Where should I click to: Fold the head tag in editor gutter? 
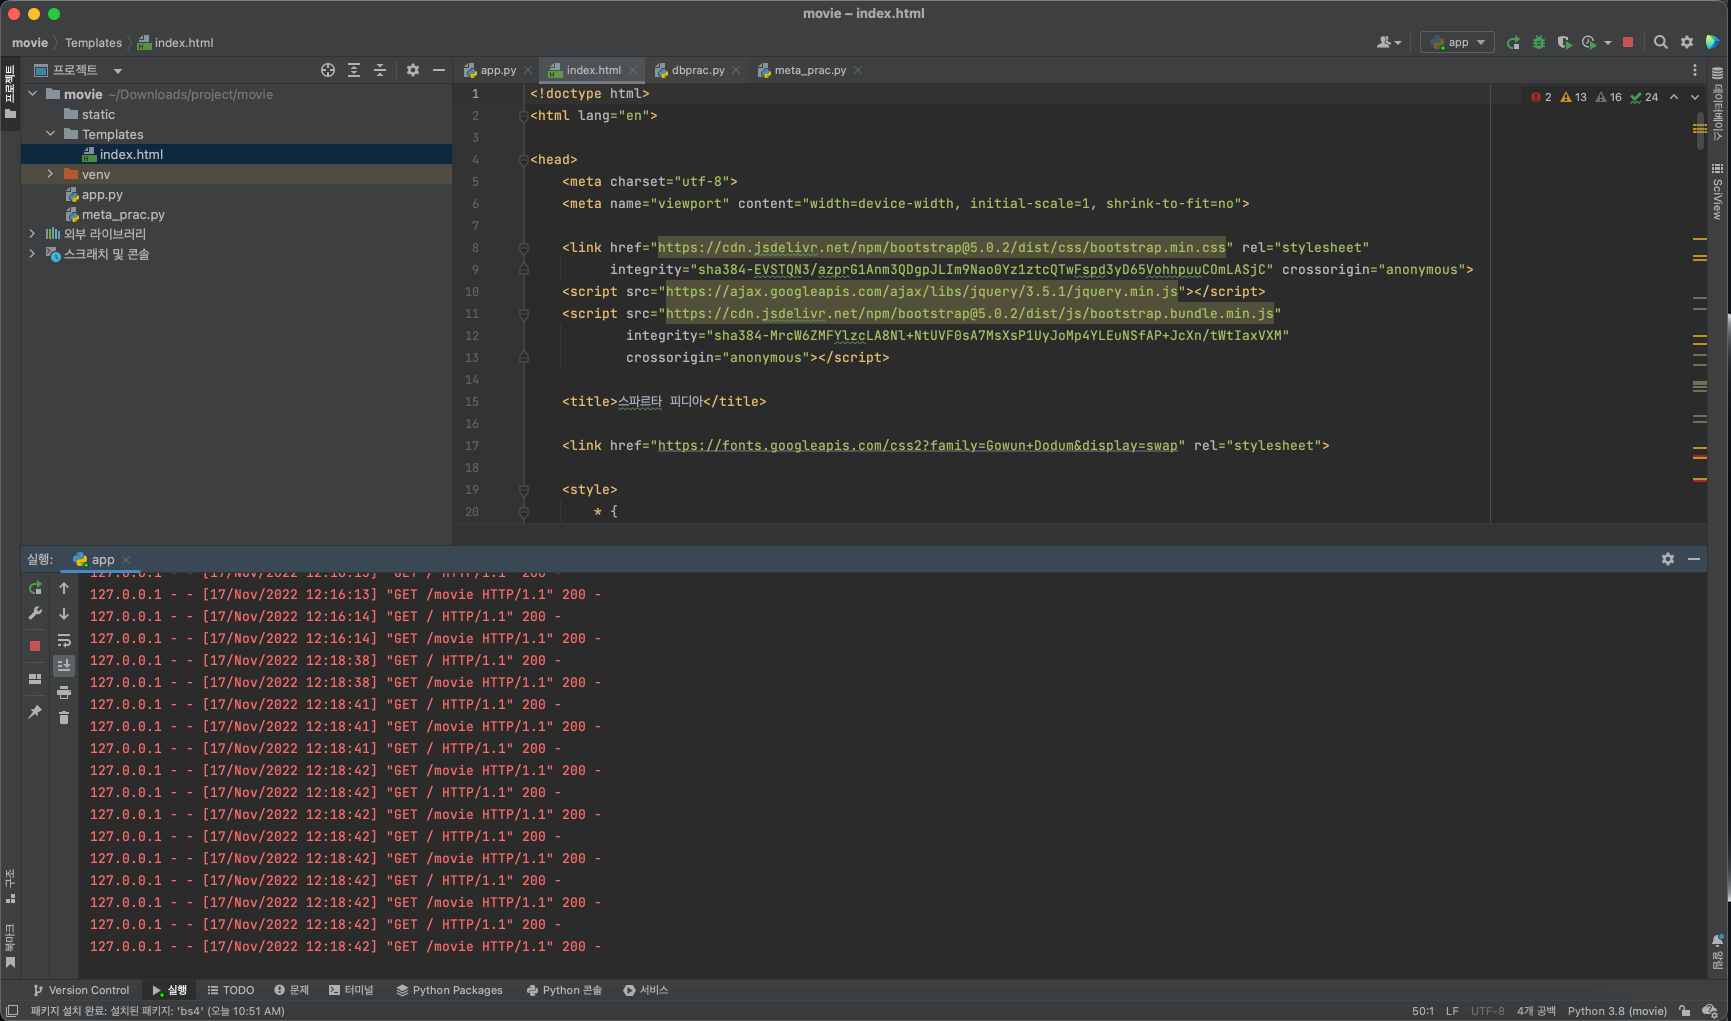pyautogui.click(x=523, y=160)
